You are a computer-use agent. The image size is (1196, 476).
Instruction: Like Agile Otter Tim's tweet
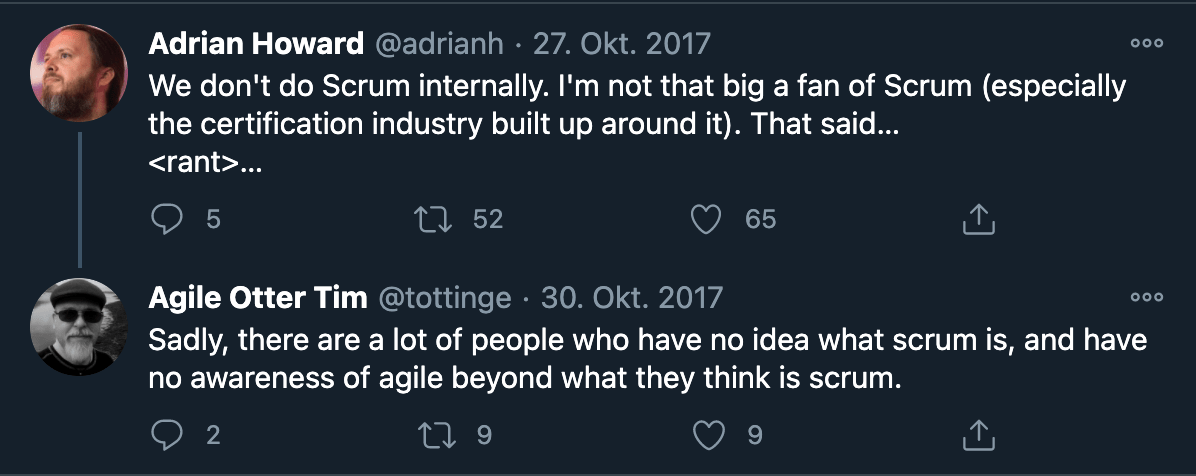pyautogui.click(x=707, y=434)
